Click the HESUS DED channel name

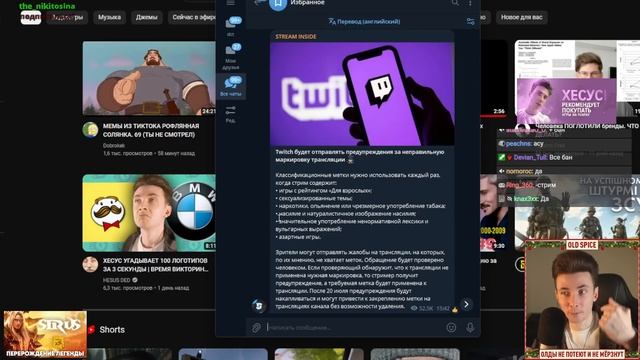tap(116, 280)
